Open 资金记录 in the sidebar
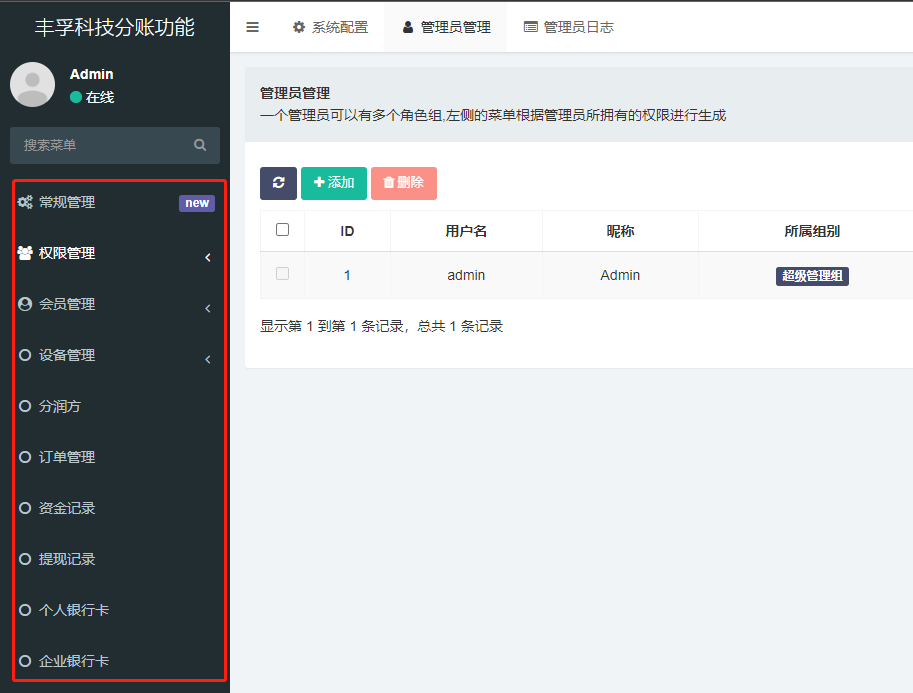 tap(67, 508)
